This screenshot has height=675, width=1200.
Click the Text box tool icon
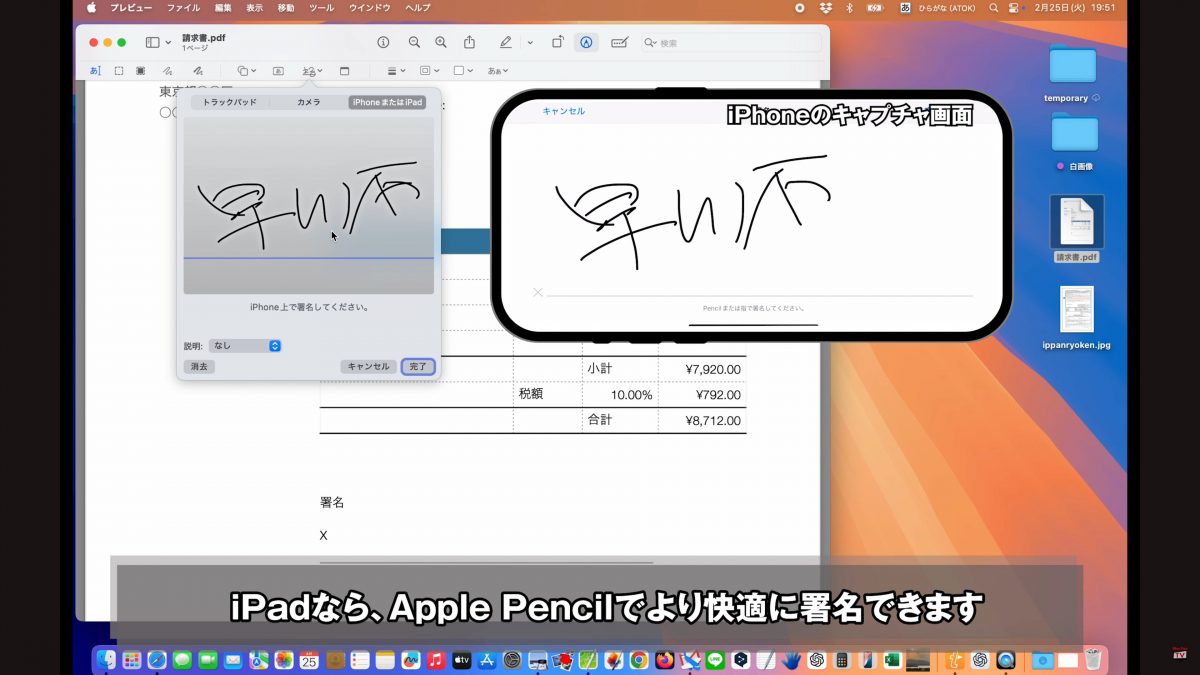(x=278, y=71)
